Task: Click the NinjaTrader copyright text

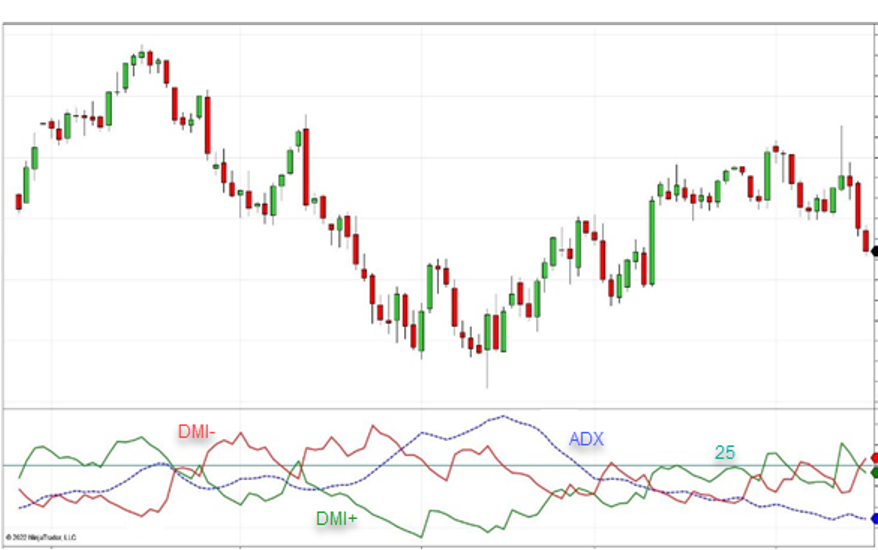Action: point(41,537)
